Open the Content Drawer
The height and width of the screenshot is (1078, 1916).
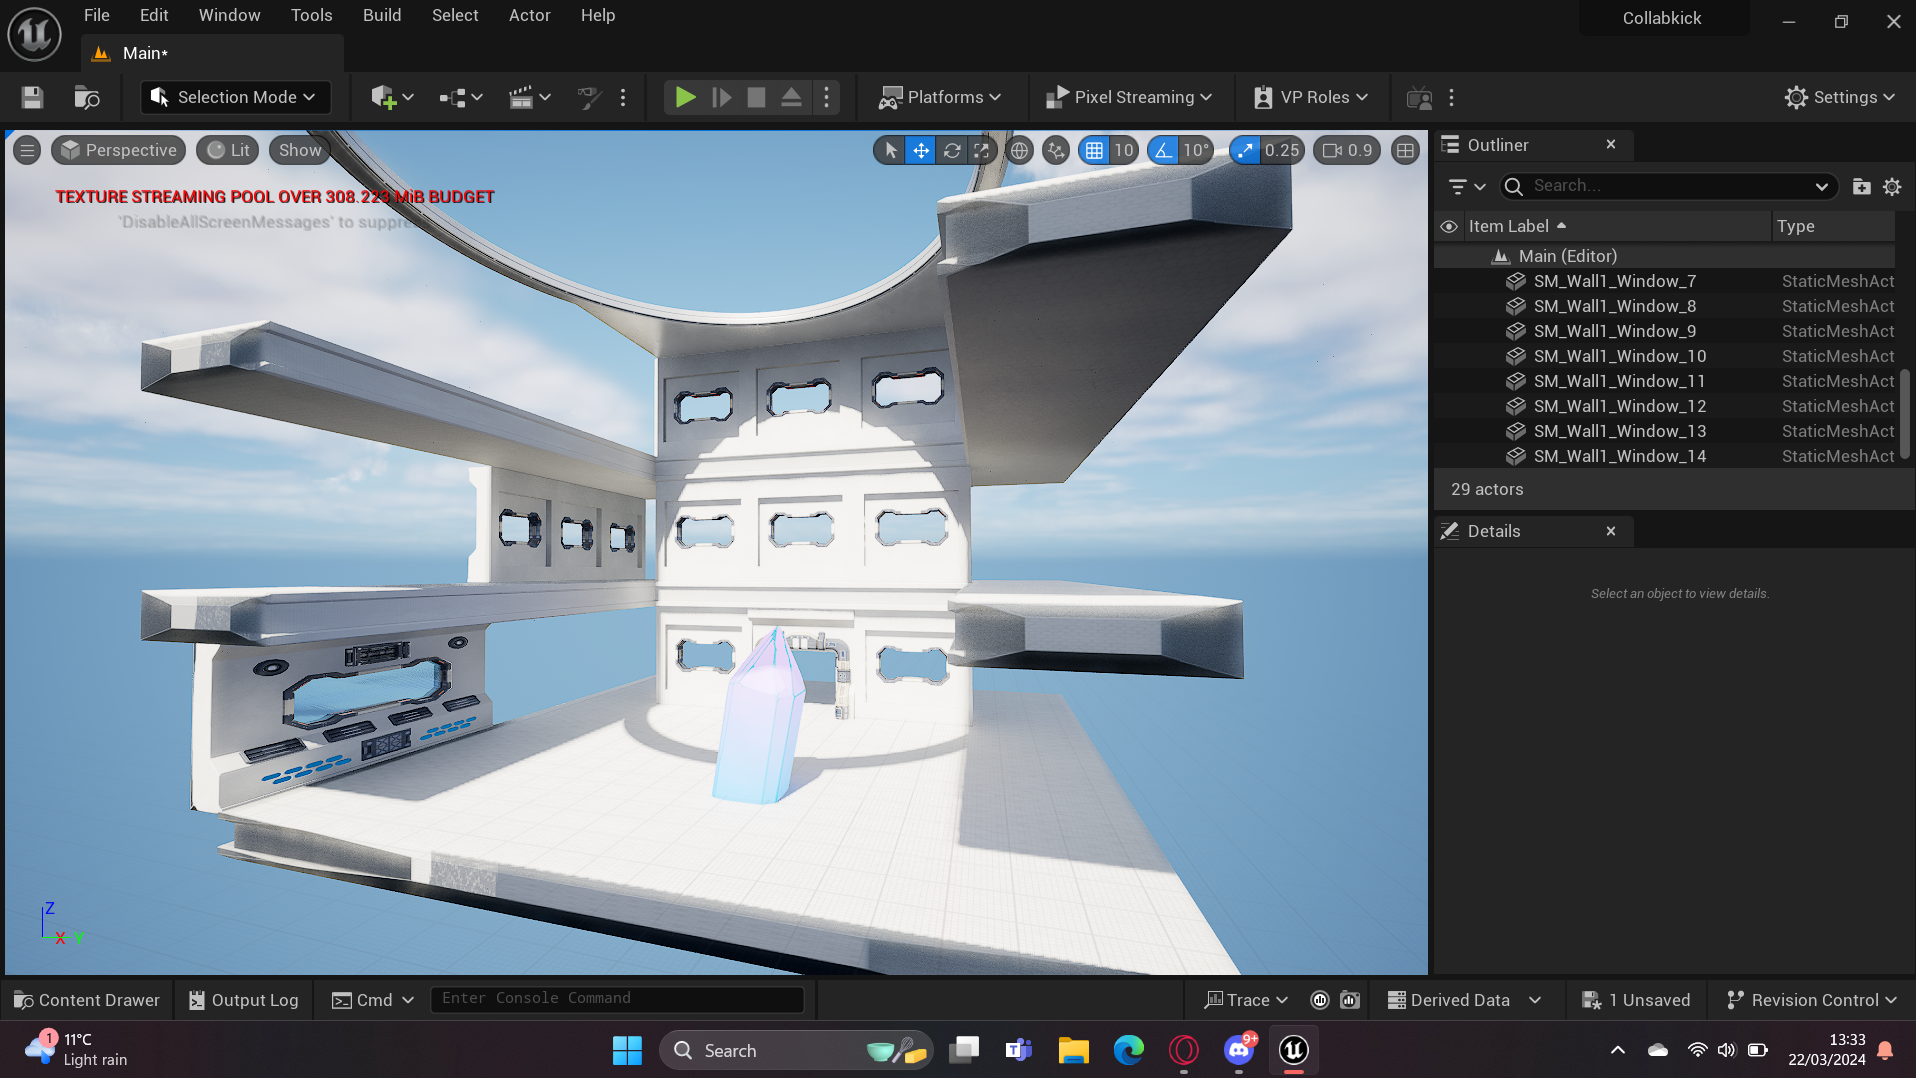pos(87,1000)
